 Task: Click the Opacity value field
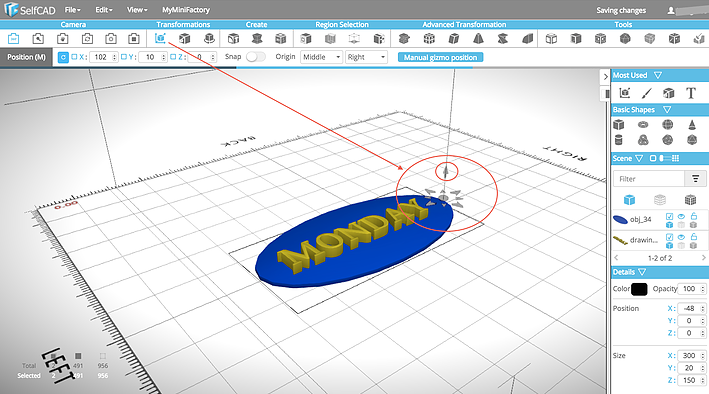coord(692,289)
